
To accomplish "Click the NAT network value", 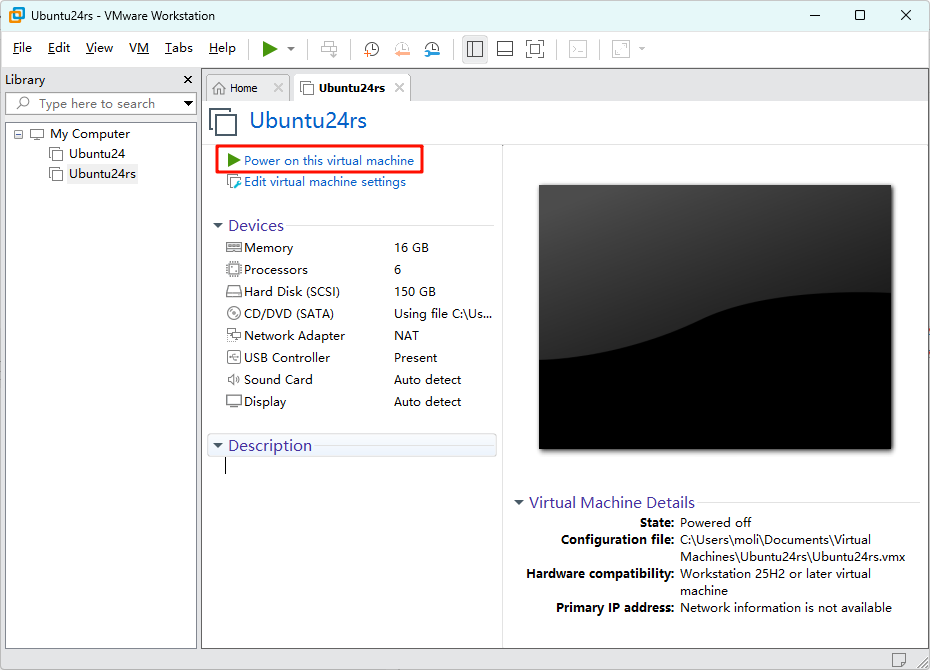I will [x=406, y=336].
